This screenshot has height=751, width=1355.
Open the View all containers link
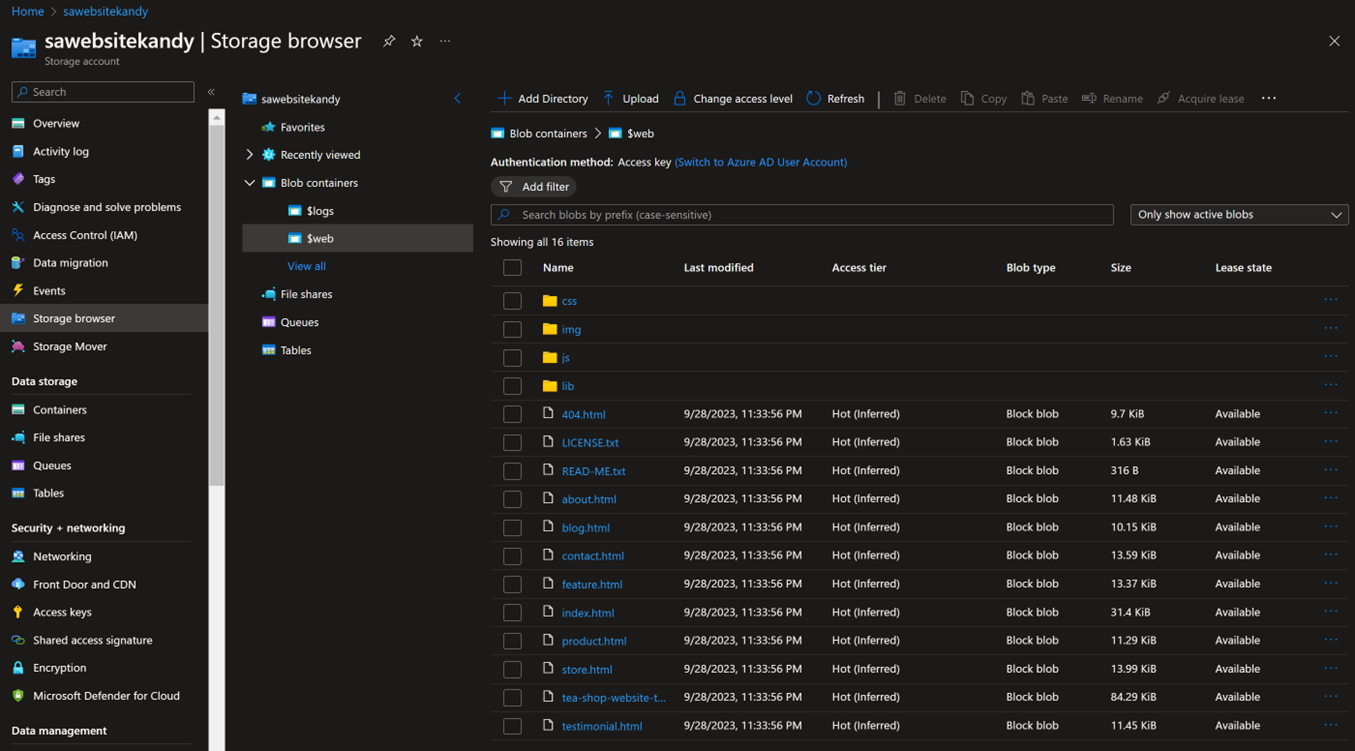pos(306,266)
